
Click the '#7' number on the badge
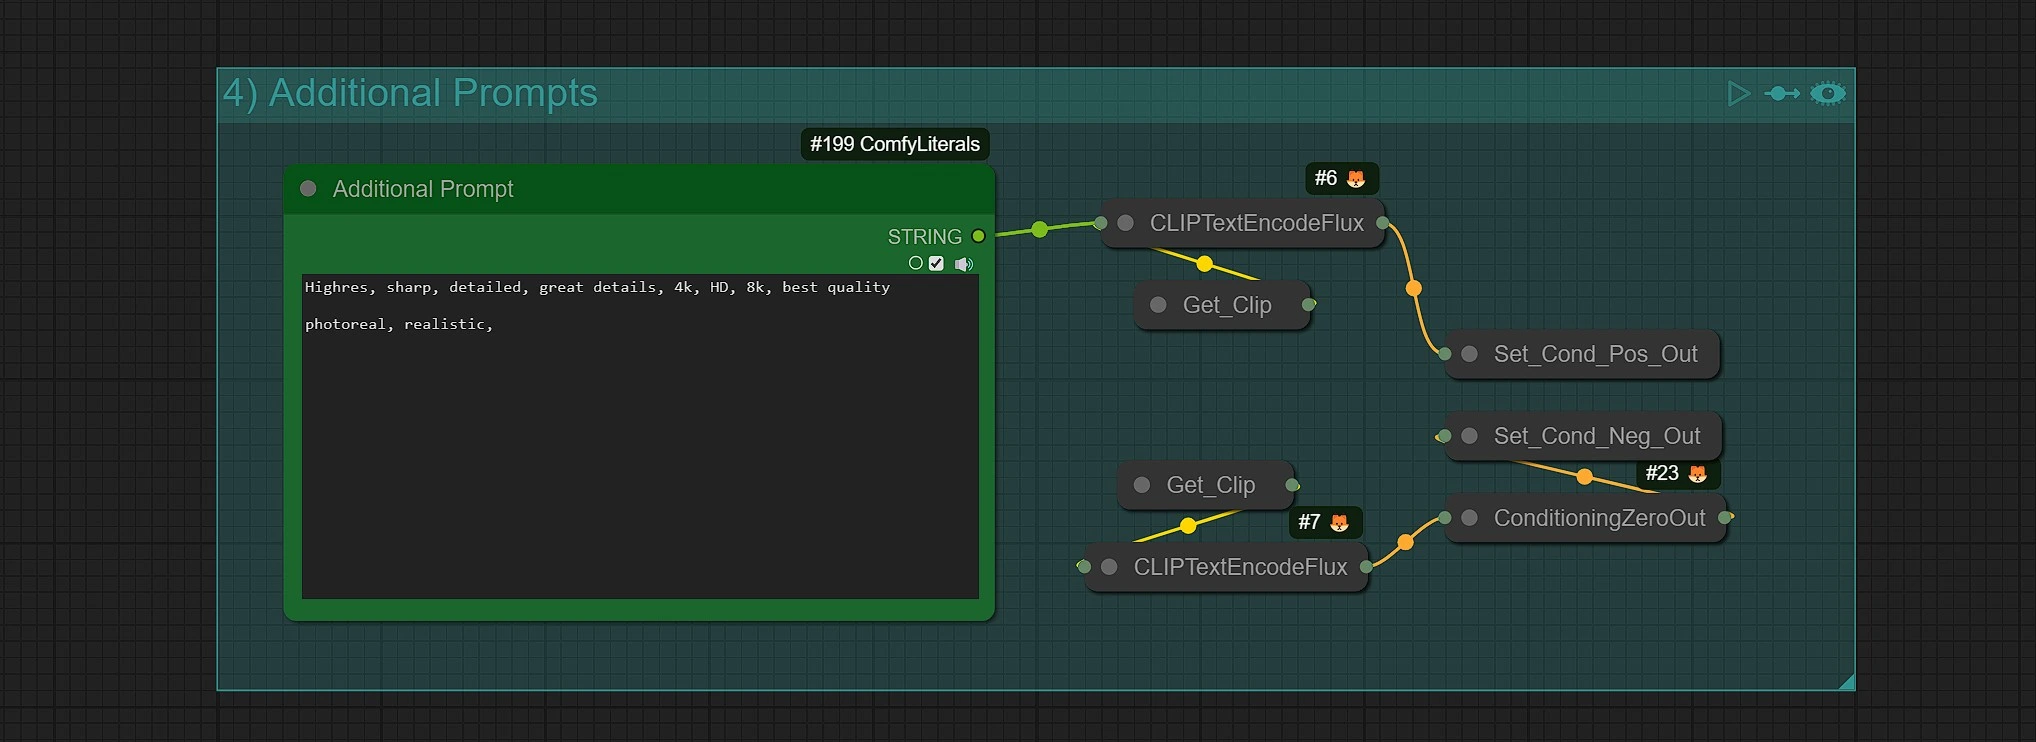point(1308,522)
